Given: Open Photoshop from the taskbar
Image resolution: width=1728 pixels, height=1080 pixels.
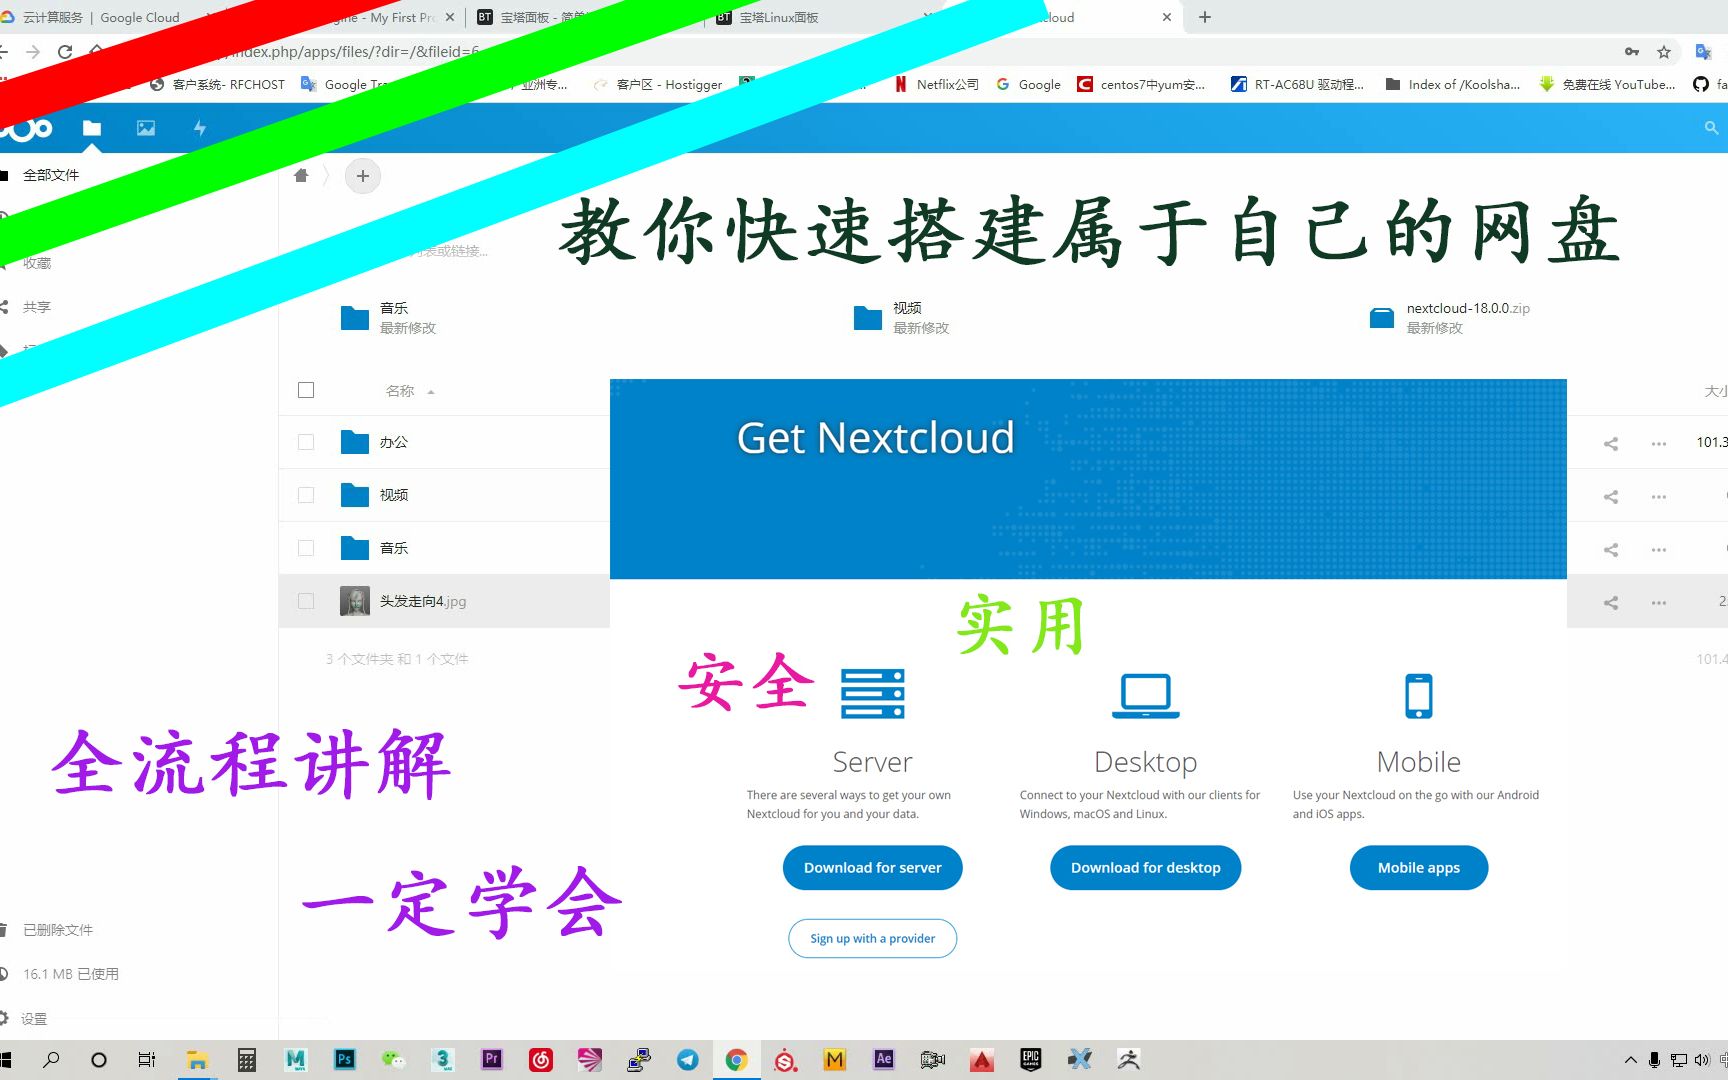Looking at the screenshot, I should pyautogui.click(x=345, y=1059).
